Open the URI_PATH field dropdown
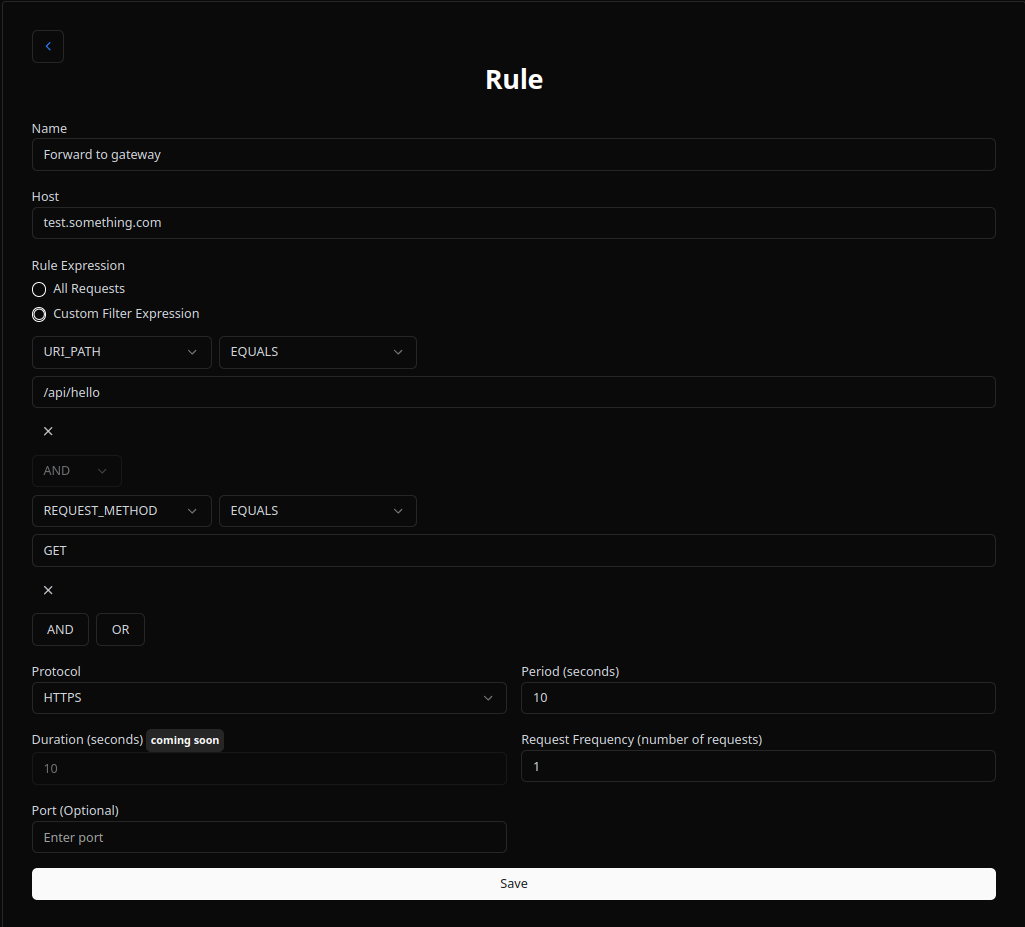Image resolution: width=1025 pixels, height=927 pixels. click(x=121, y=352)
